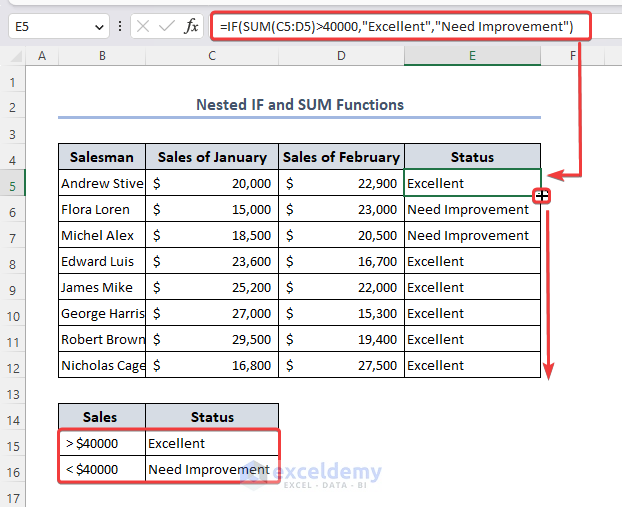Screen dimensions: 622x507
Task: Click Nicholas Cage's February sales cell
Action: 341,366
